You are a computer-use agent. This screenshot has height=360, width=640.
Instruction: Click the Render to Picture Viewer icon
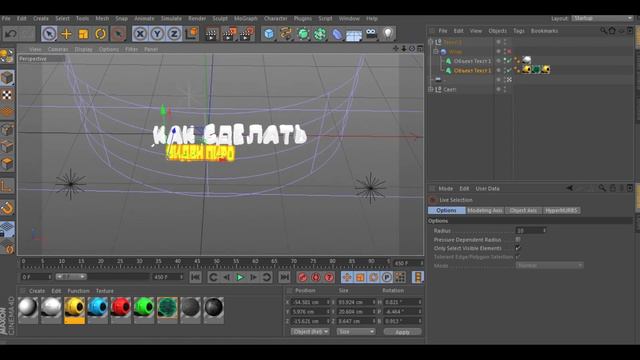[x=229, y=34]
